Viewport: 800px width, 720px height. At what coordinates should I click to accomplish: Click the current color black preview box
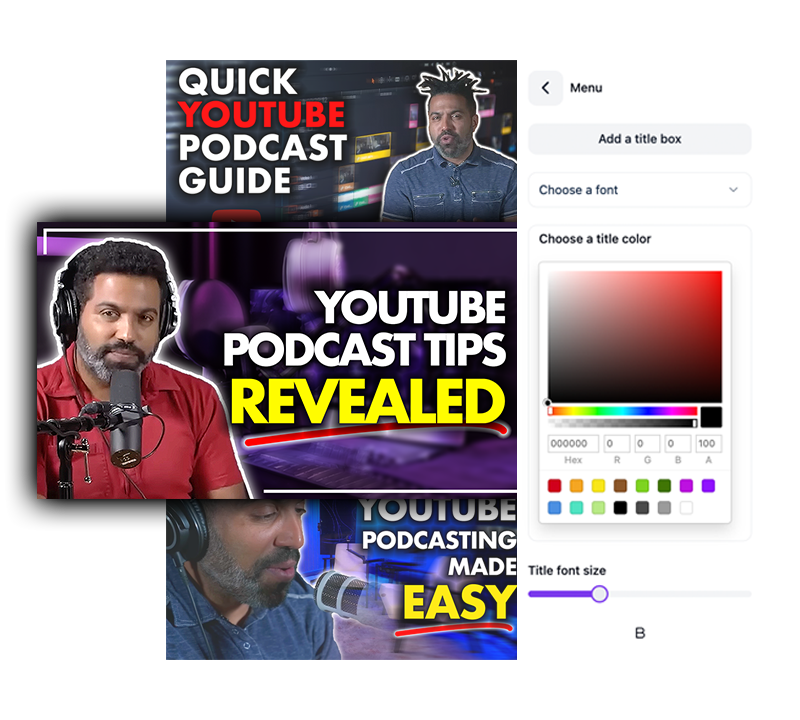coord(711,417)
